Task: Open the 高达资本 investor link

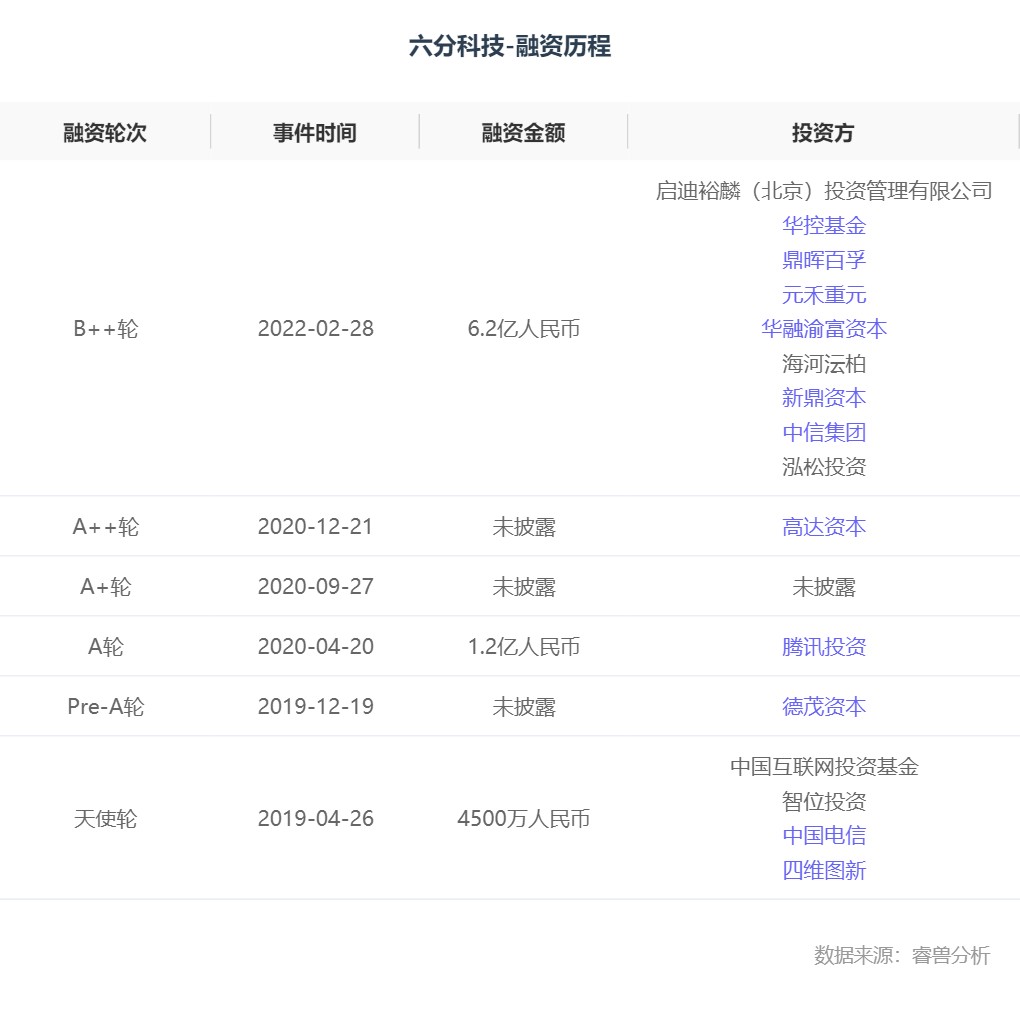Action: click(824, 526)
